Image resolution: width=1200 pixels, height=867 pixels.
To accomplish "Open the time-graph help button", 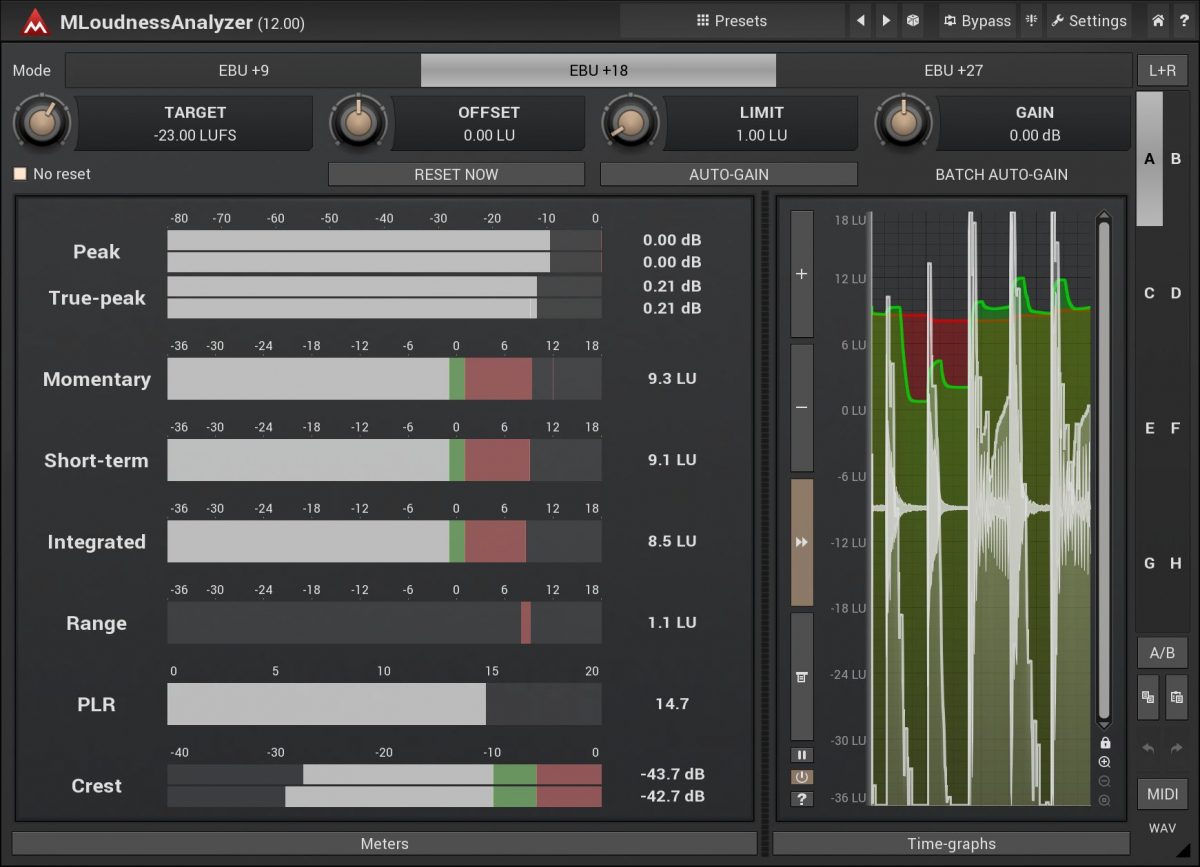I will 801,799.
